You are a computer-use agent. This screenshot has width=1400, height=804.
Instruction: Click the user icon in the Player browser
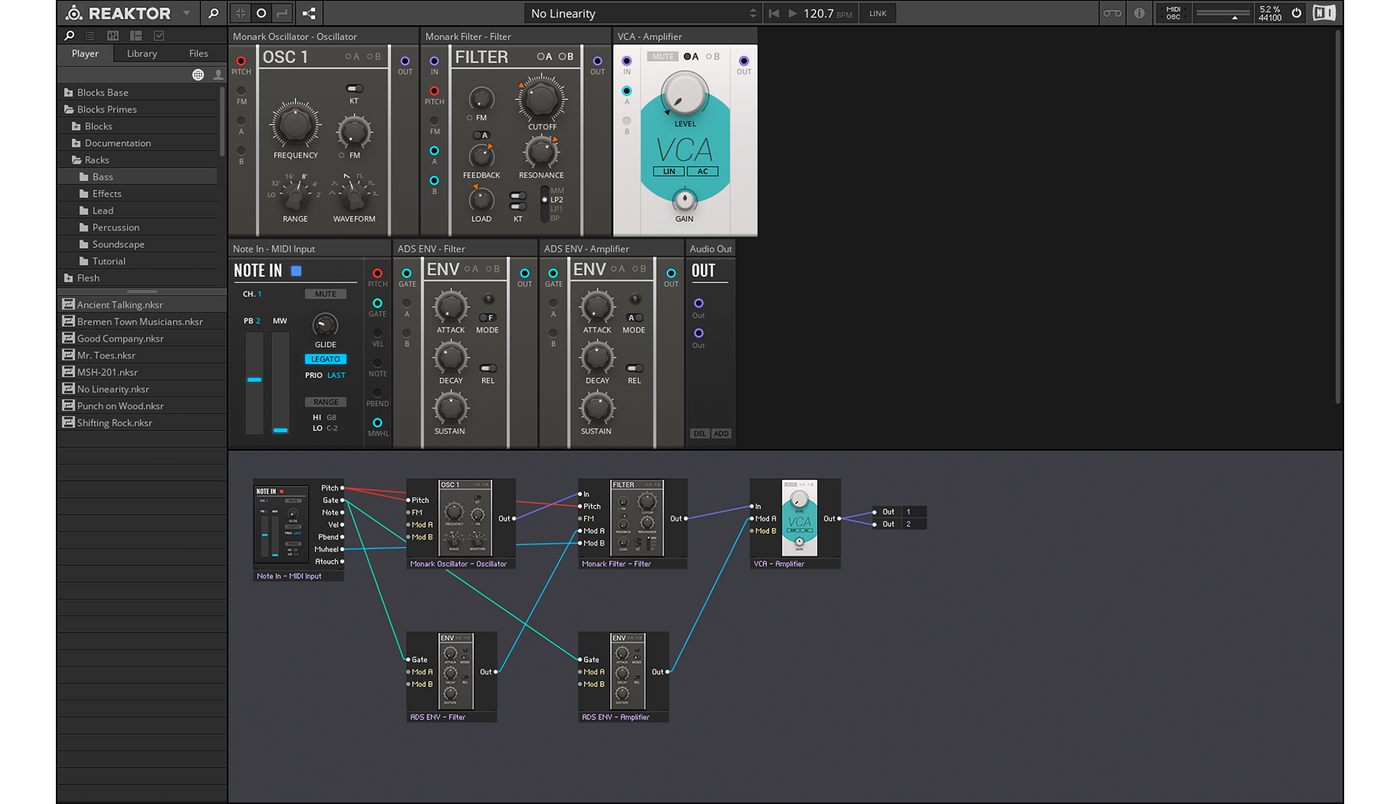217,75
